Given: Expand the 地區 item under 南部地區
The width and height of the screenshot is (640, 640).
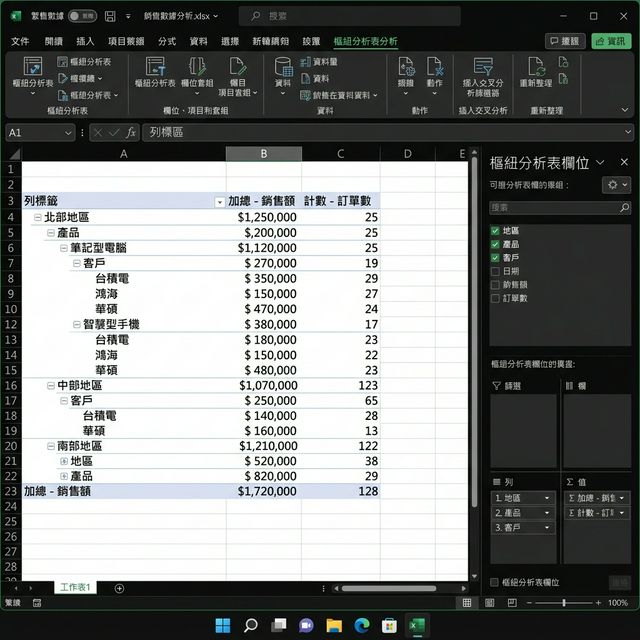Looking at the screenshot, I should (64, 461).
